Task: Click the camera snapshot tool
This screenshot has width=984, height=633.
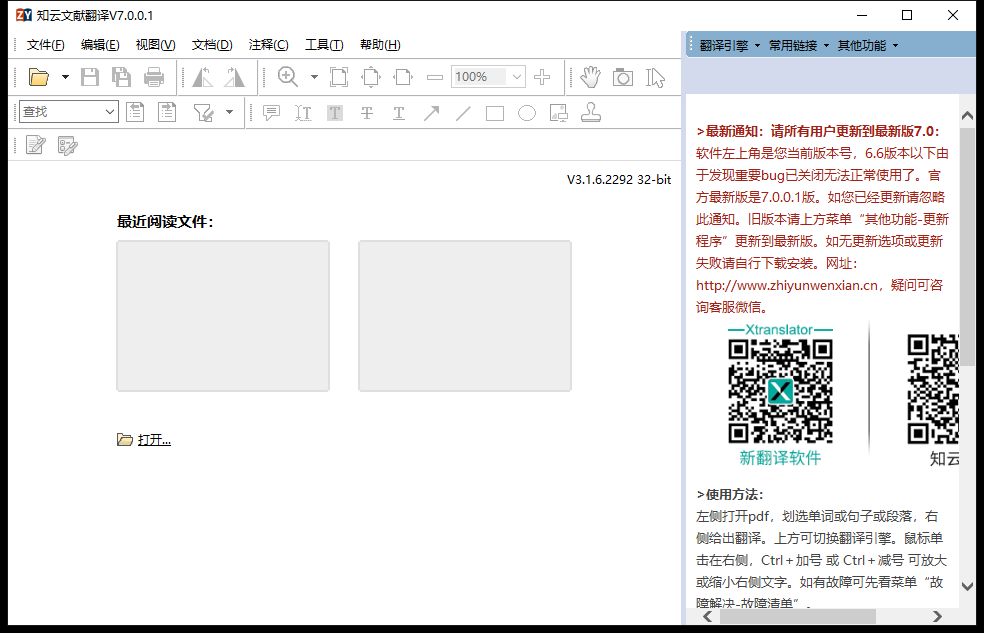Action: pos(623,77)
